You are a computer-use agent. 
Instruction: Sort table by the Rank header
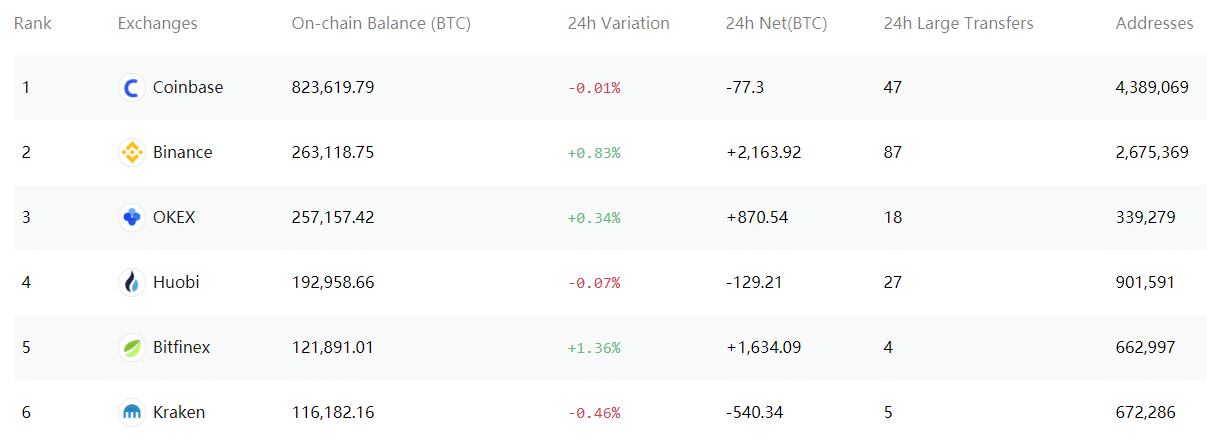pos(31,23)
